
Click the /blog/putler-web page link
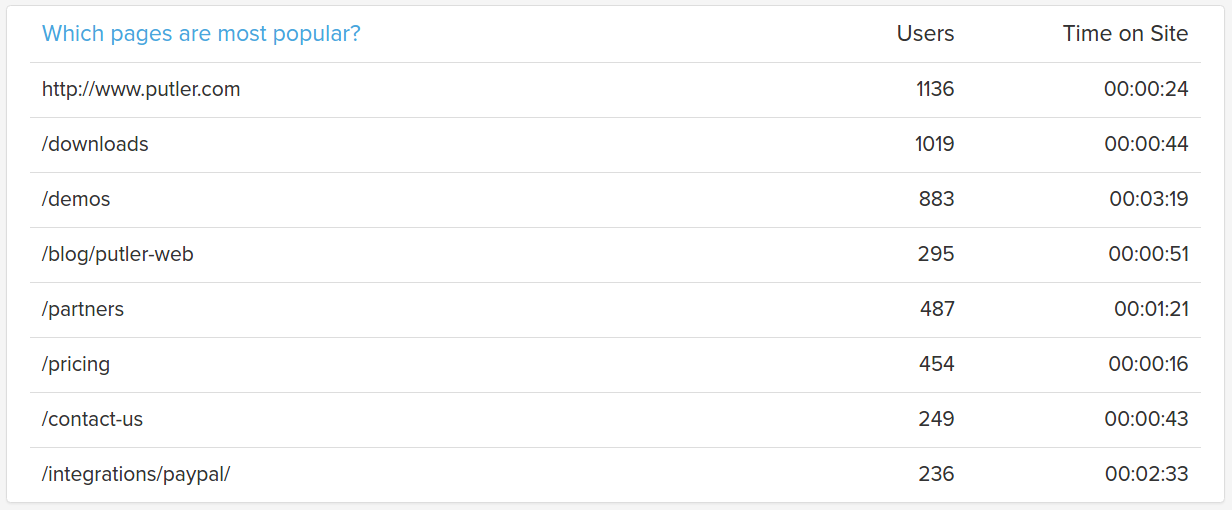click(x=118, y=254)
